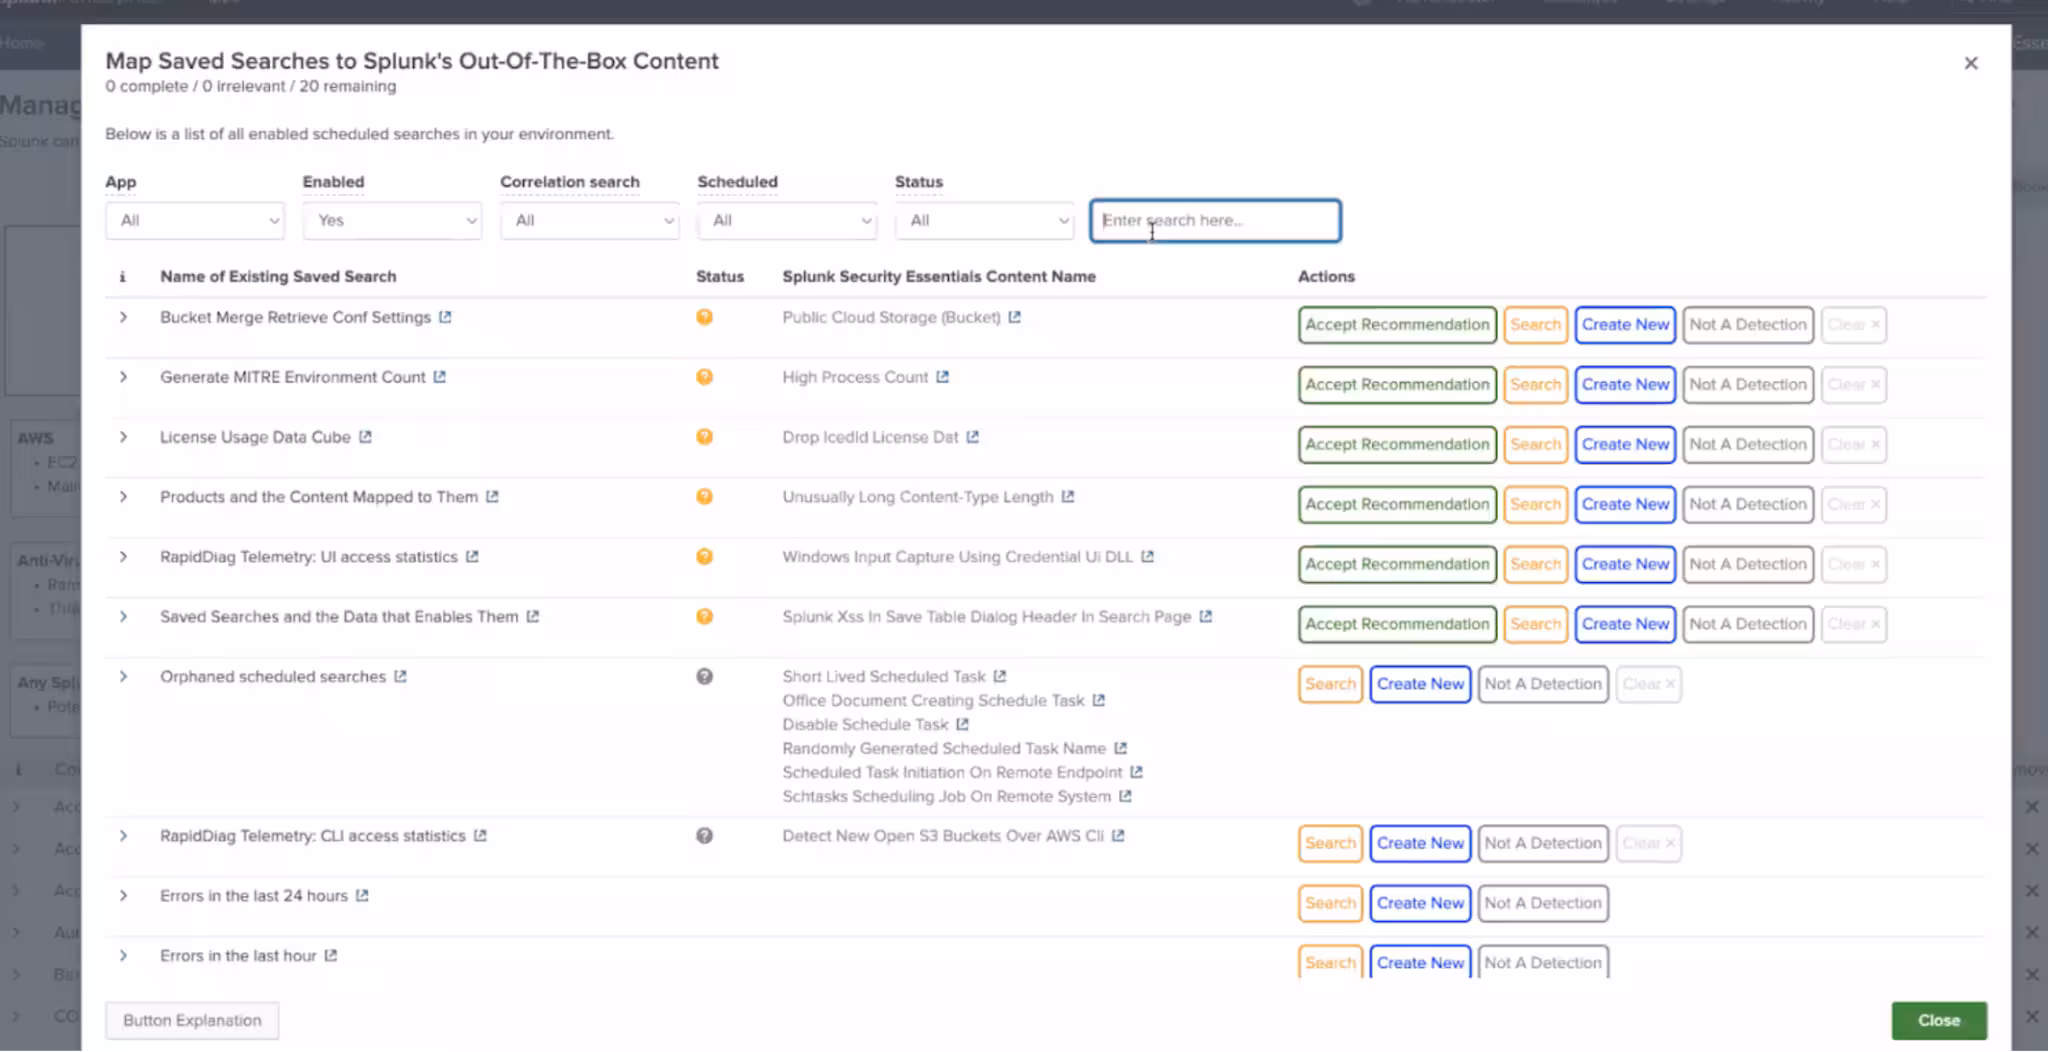Click the Button Explanation button
Image resolution: width=2048 pixels, height=1052 pixels.
[x=192, y=1020]
